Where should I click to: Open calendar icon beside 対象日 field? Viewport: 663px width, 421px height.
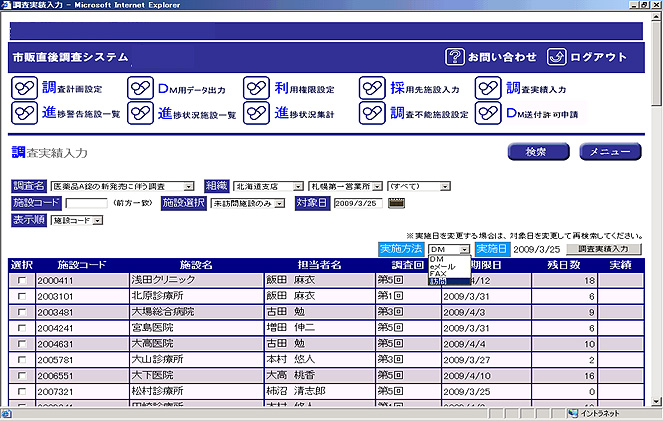point(397,203)
